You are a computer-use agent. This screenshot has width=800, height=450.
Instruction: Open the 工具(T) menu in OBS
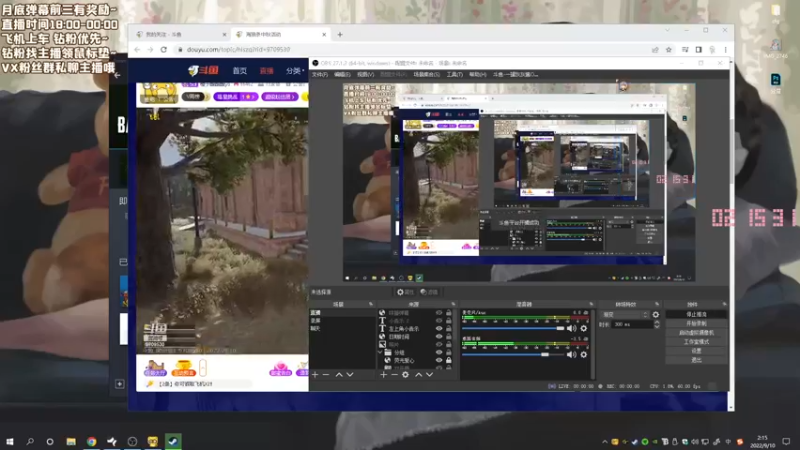coord(454,74)
